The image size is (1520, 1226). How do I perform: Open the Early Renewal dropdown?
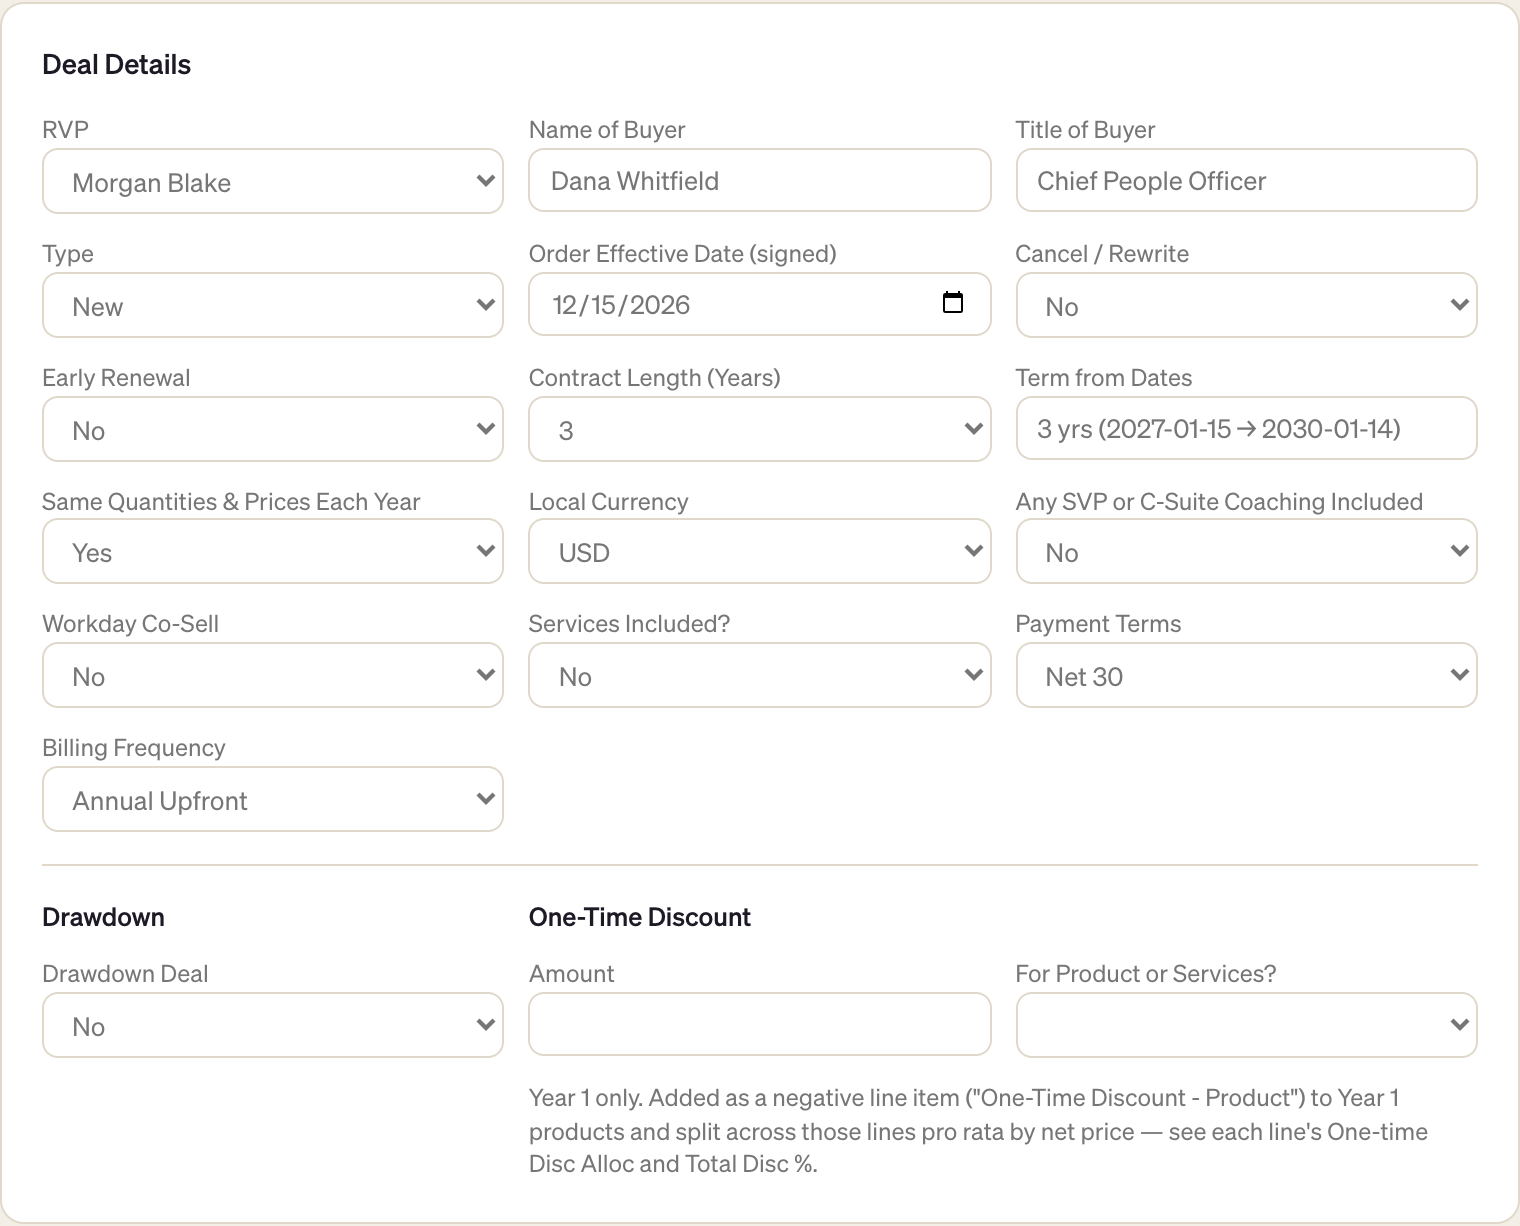(273, 429)
